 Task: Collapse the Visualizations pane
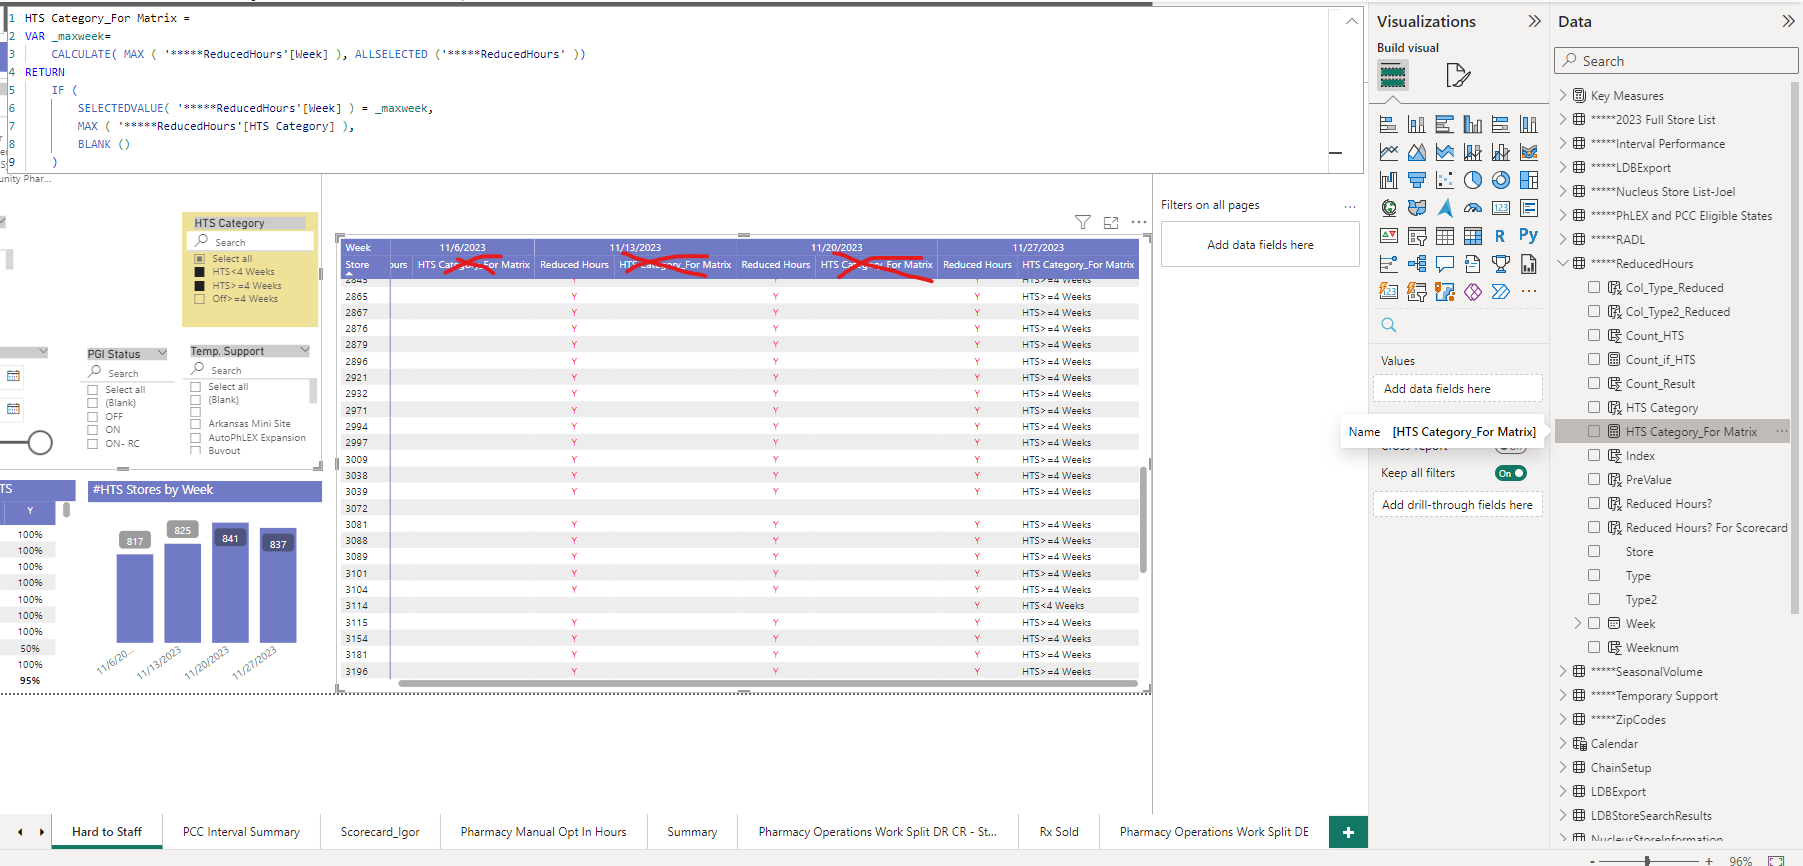pos(1535,21)
